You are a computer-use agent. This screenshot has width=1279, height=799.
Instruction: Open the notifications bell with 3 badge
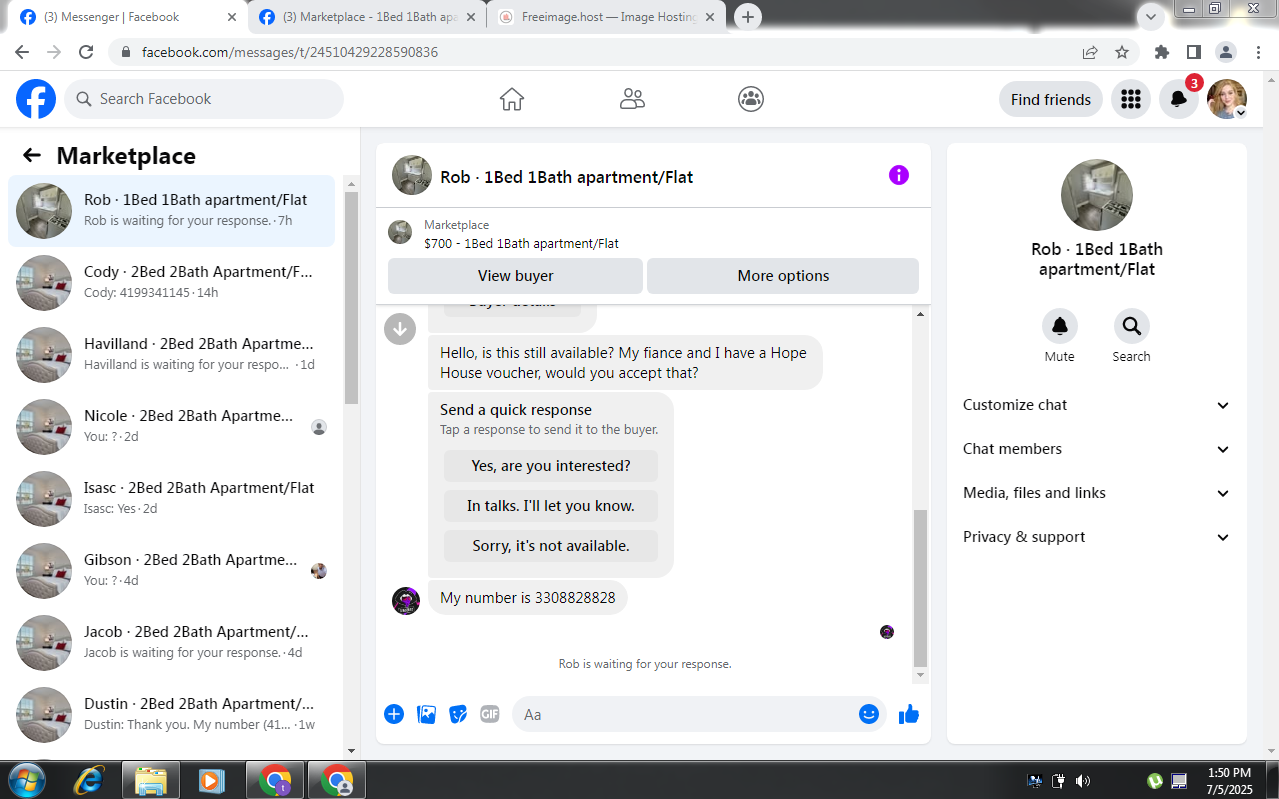[x=1179, y=99]
